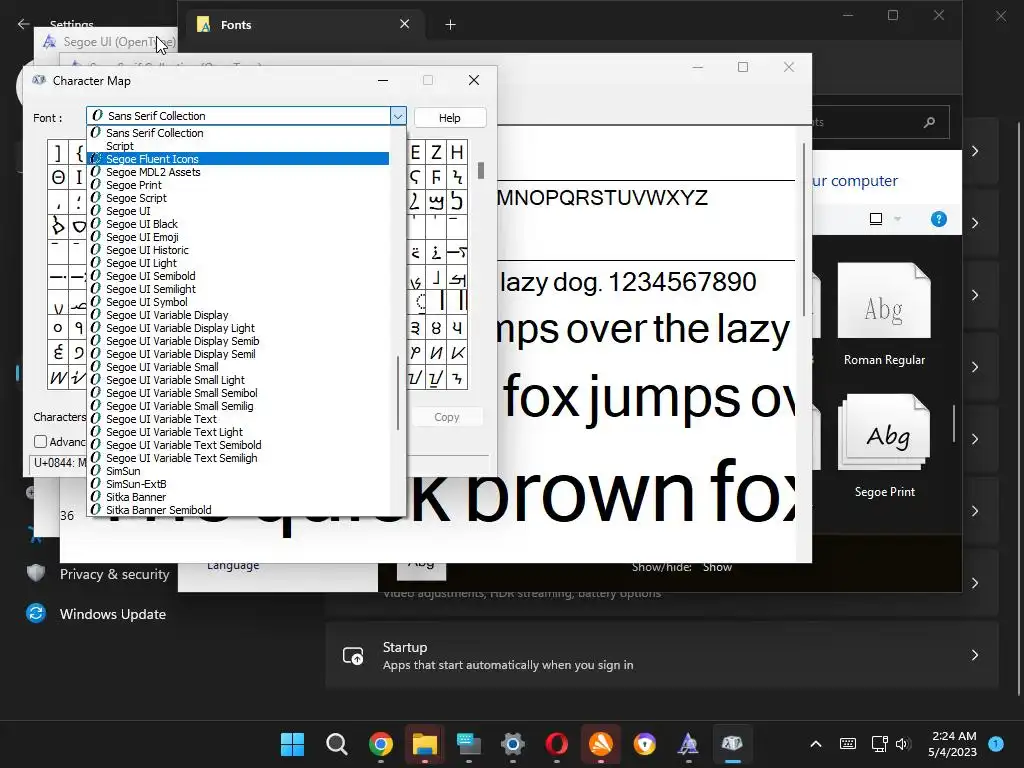
Task: Select the E character cell
Action: [x=416, y=152]
